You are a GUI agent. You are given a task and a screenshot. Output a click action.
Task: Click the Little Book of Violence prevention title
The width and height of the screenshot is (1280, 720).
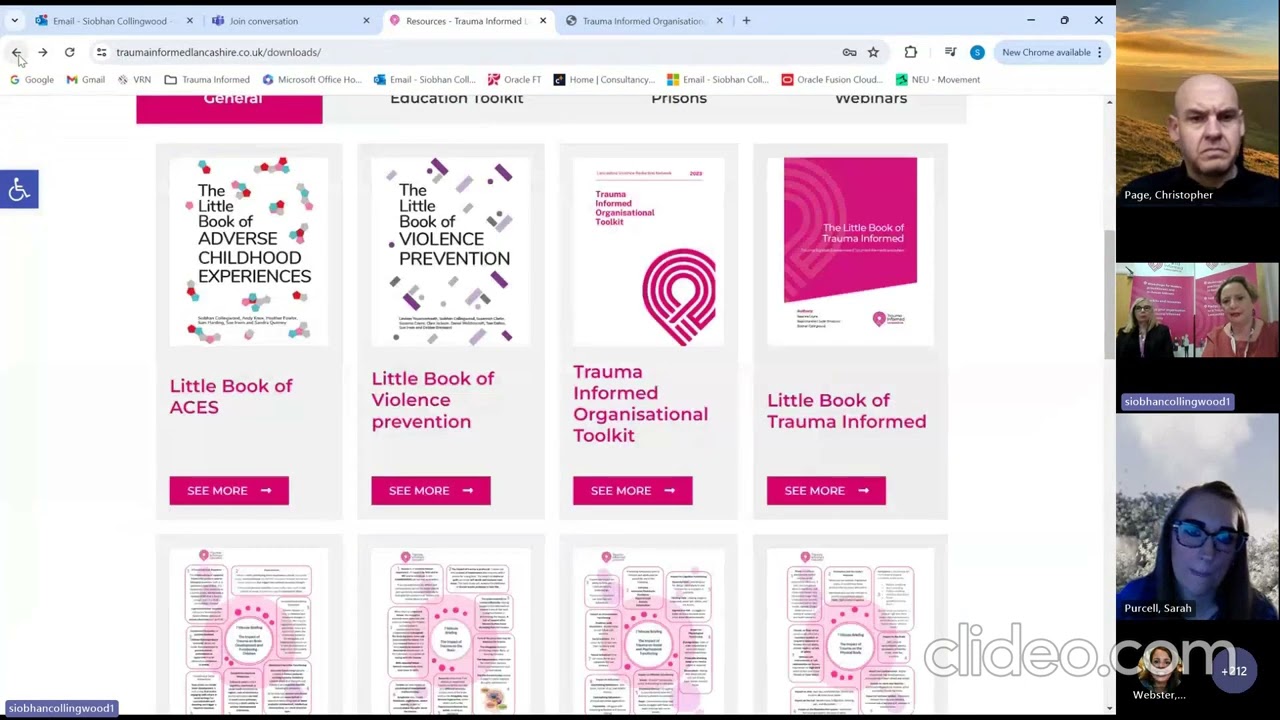tap(432, 399)
